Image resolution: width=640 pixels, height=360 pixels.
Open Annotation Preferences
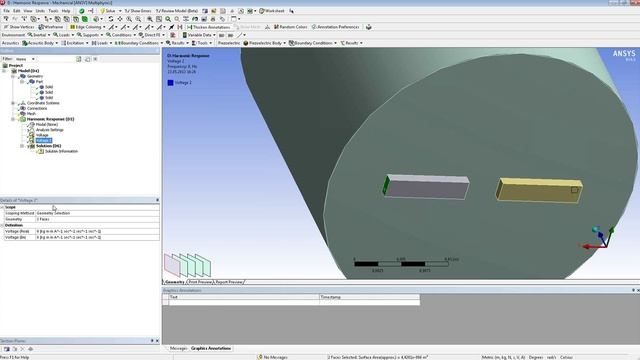(336, 27)
